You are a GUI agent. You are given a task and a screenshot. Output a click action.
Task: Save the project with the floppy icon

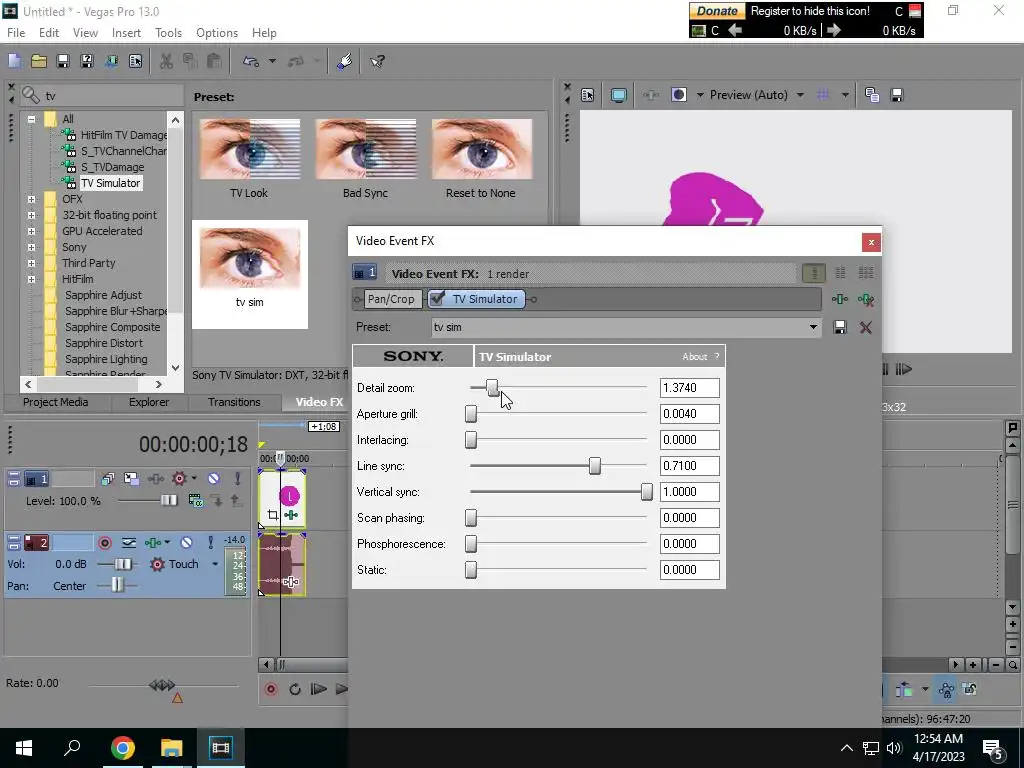pyautogui.click(x=63, y=61)
